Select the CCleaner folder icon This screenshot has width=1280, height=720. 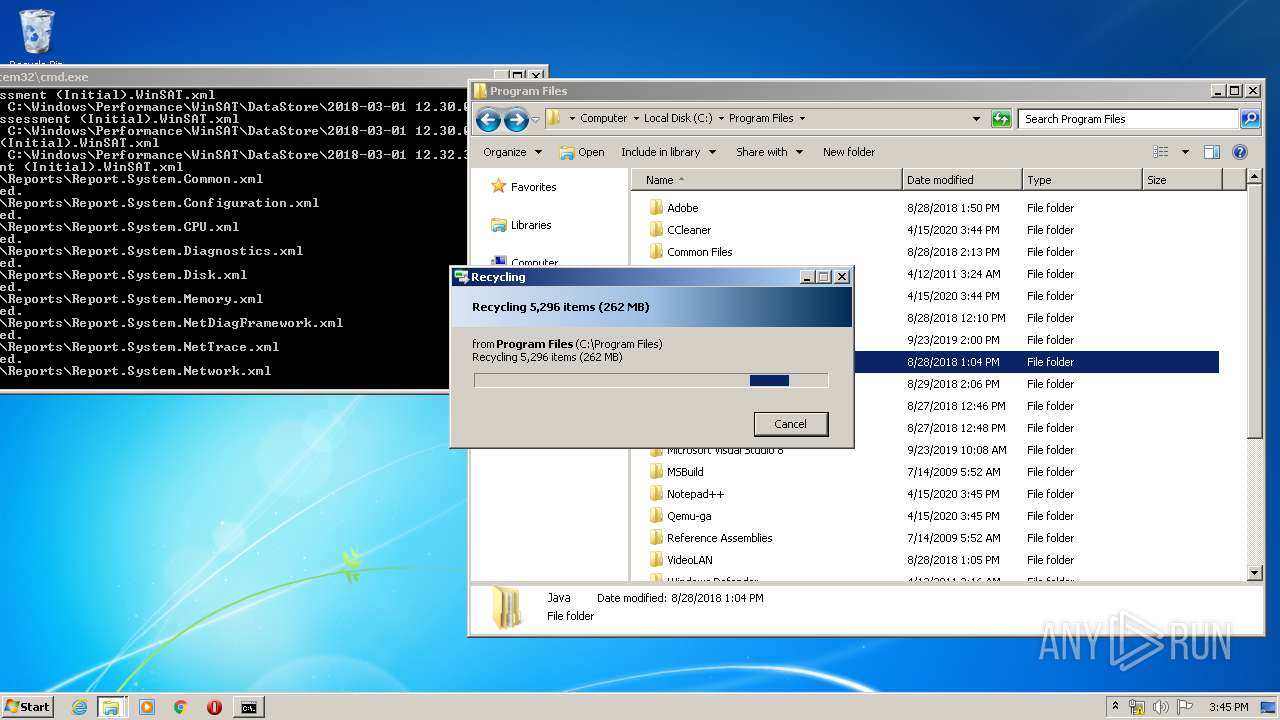tap(656, 230)
